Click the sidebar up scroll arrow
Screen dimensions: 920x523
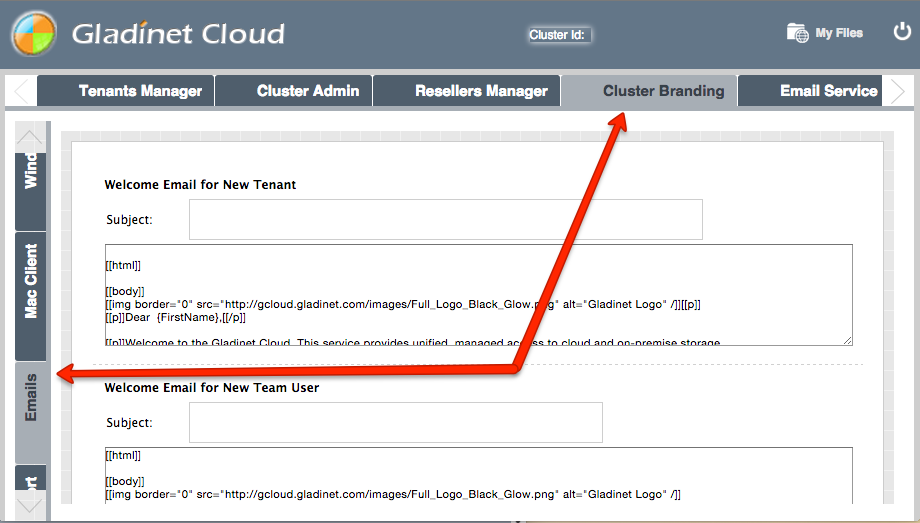click(30, 137)
